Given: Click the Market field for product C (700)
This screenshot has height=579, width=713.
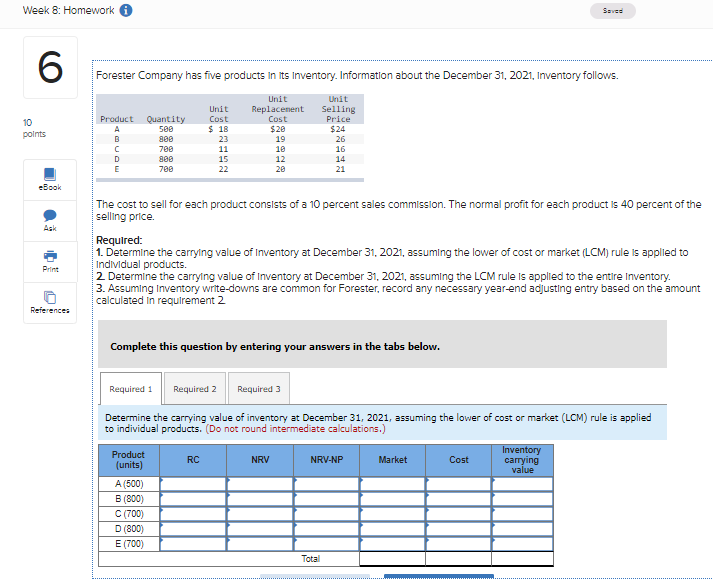Looking at the screenshot, I should tap(393, 514).
